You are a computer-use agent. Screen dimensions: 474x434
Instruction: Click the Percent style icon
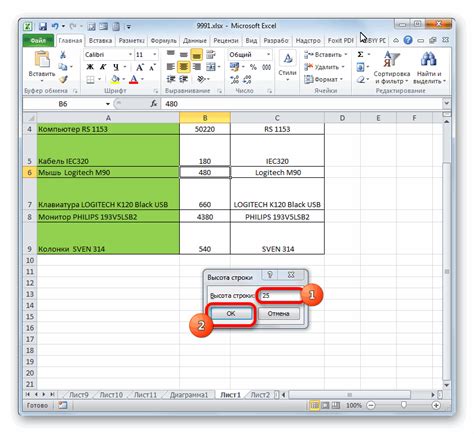253,67
